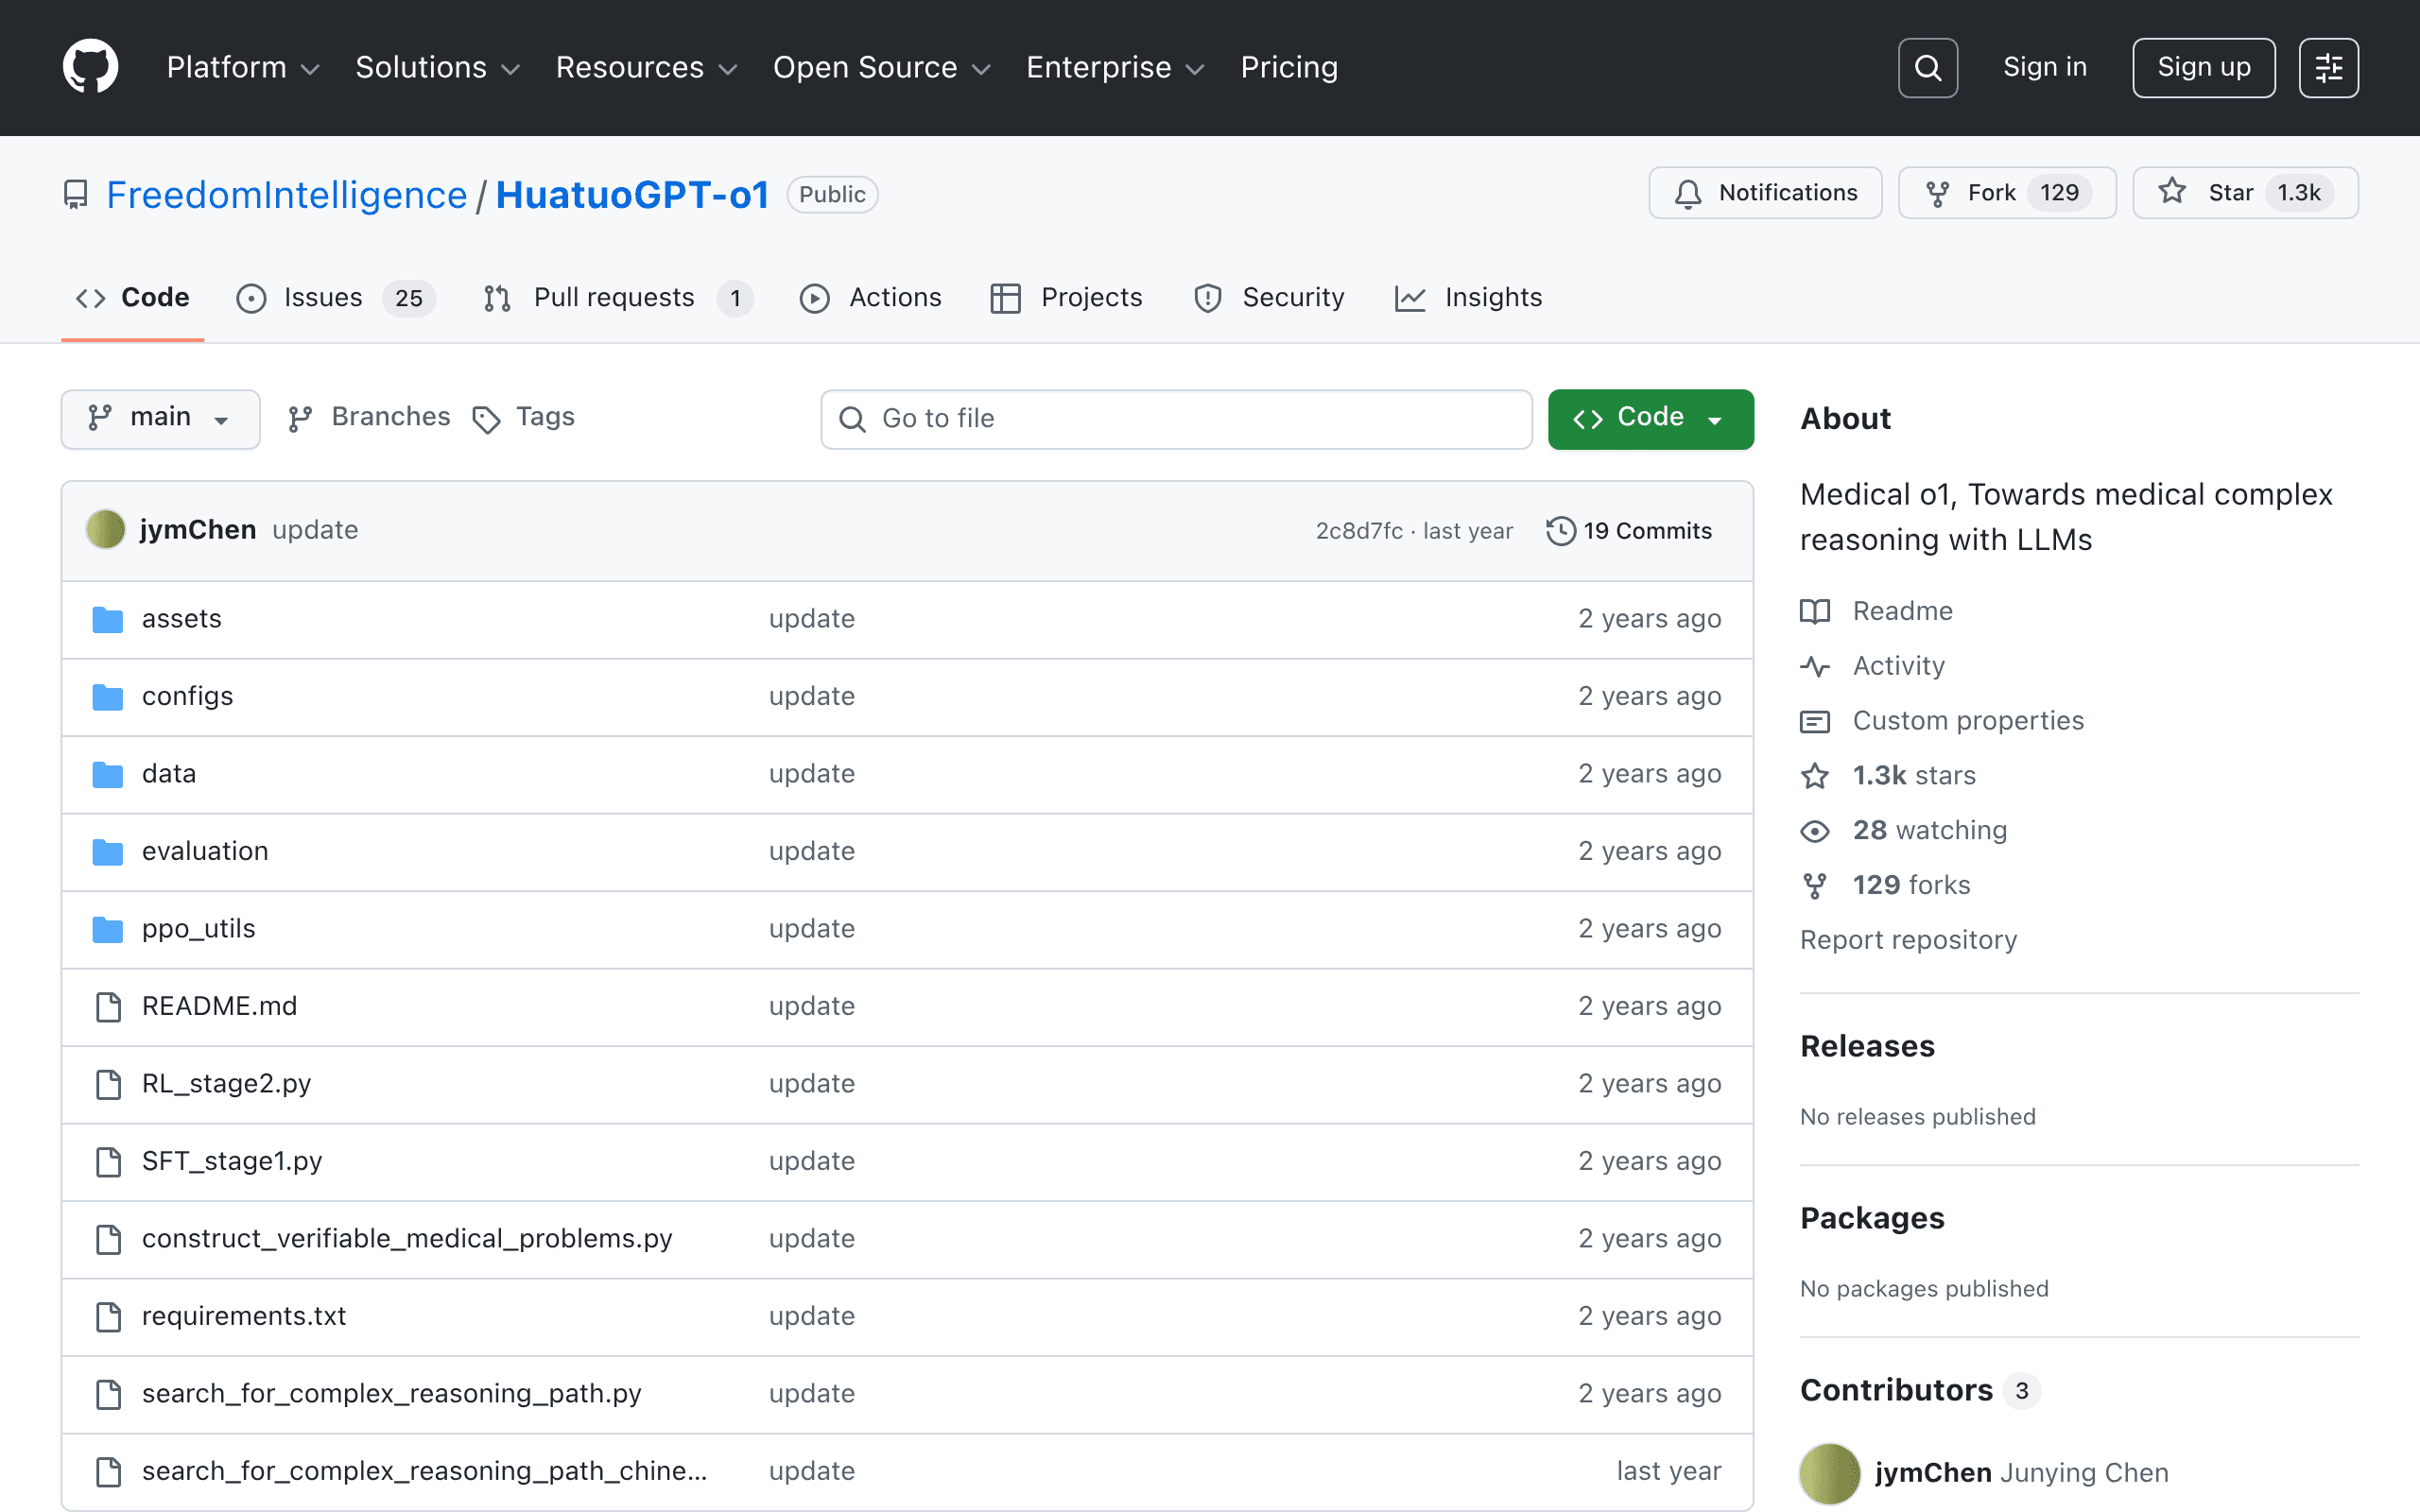This screenshot has width=2420, height=1512.
Task: Click the Activity pulse icon
Action: pos(1815,666)
